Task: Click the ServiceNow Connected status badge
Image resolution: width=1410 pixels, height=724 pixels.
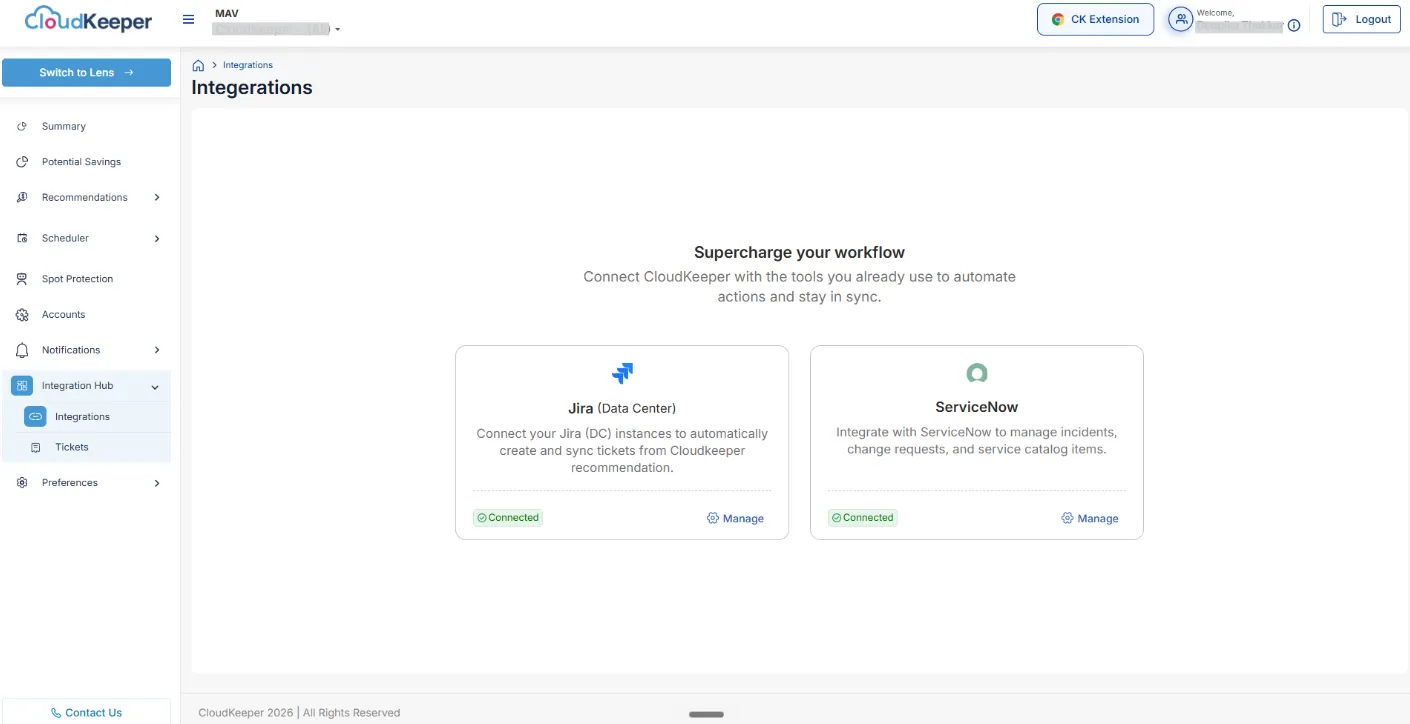Action: (863, 518)
